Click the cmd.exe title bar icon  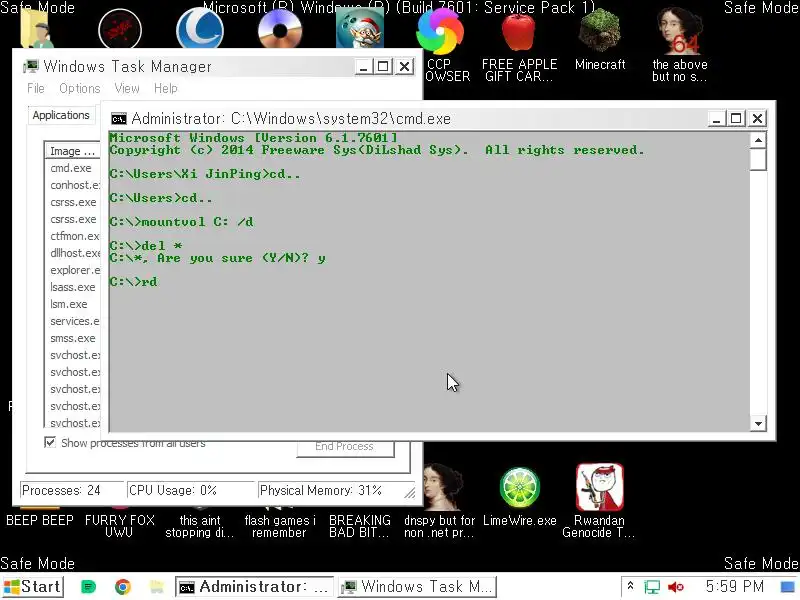click(118, 119)
